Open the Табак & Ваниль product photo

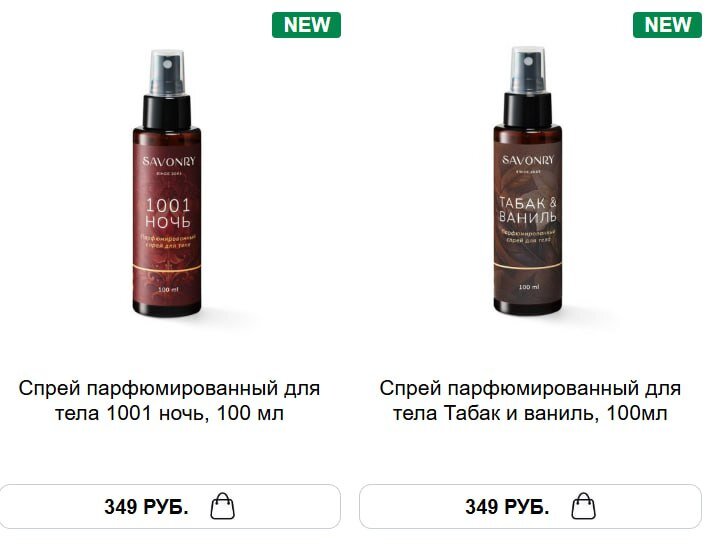pyautogui.click(x=528, y=181)
